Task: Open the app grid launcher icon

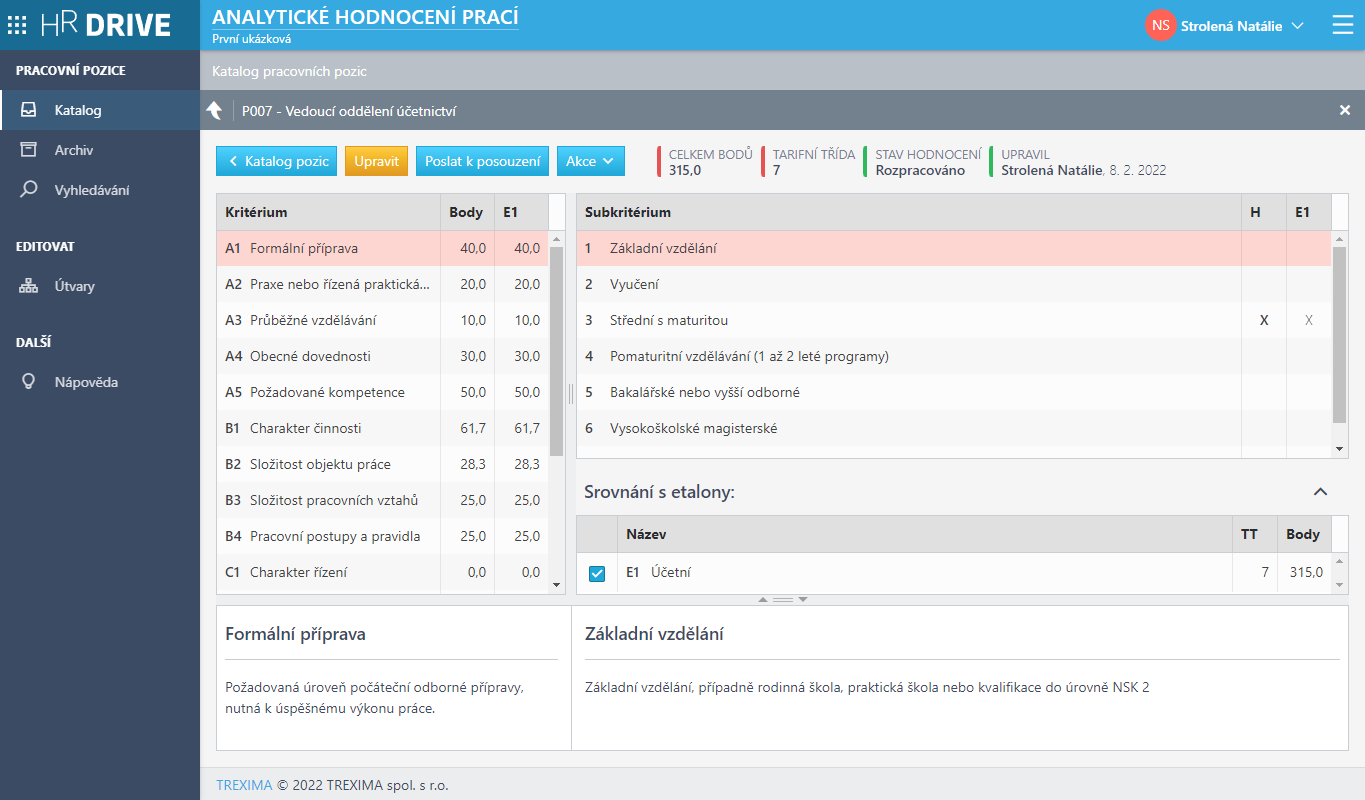Action: pyautogui.click(x=18, y=25)
